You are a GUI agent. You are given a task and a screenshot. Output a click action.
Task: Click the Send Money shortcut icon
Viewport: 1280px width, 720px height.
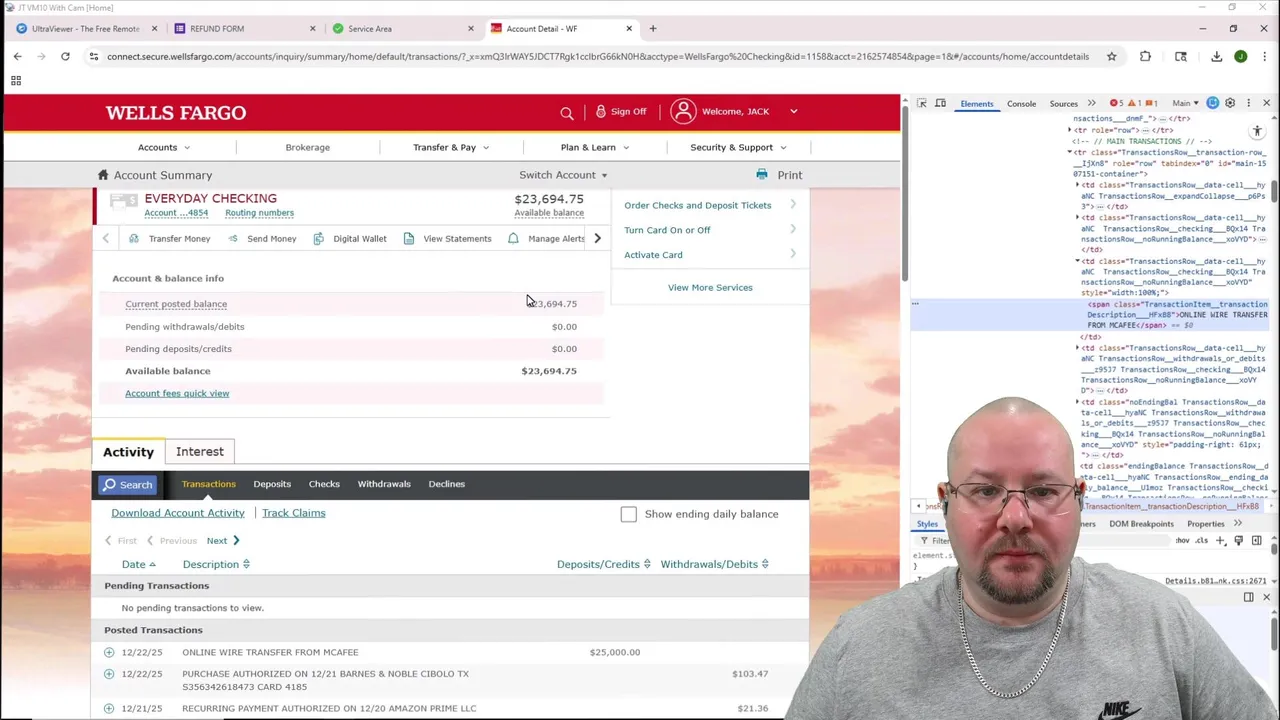(233, 238)
